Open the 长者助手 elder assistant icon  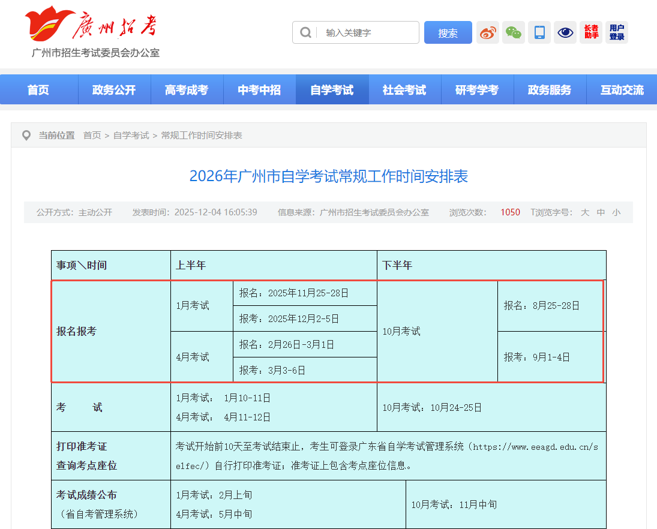tap(591, 33)
